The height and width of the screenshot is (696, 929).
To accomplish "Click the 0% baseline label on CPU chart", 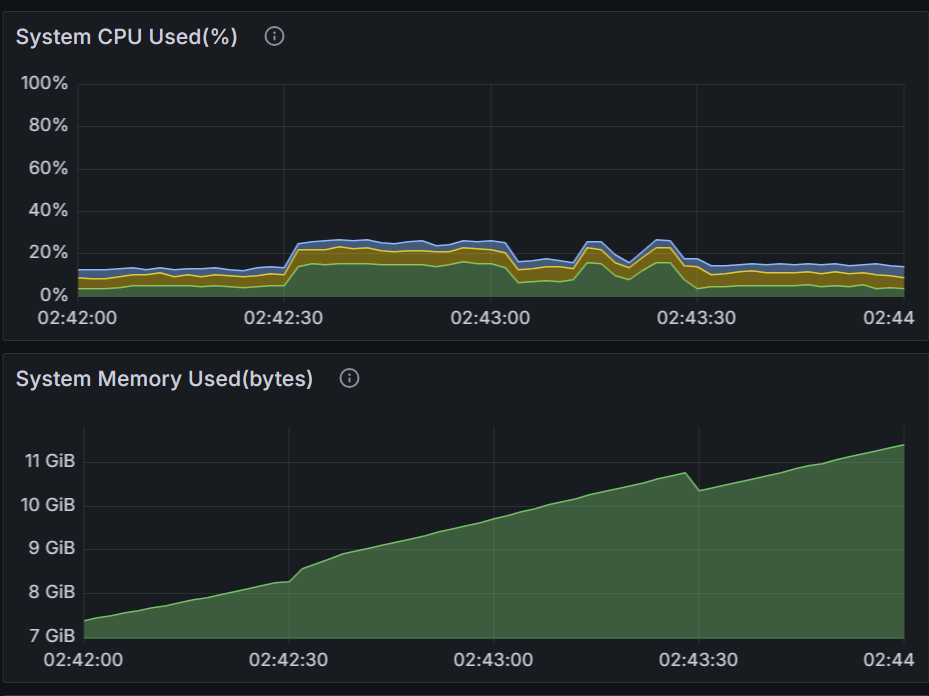I will point(52,296).
